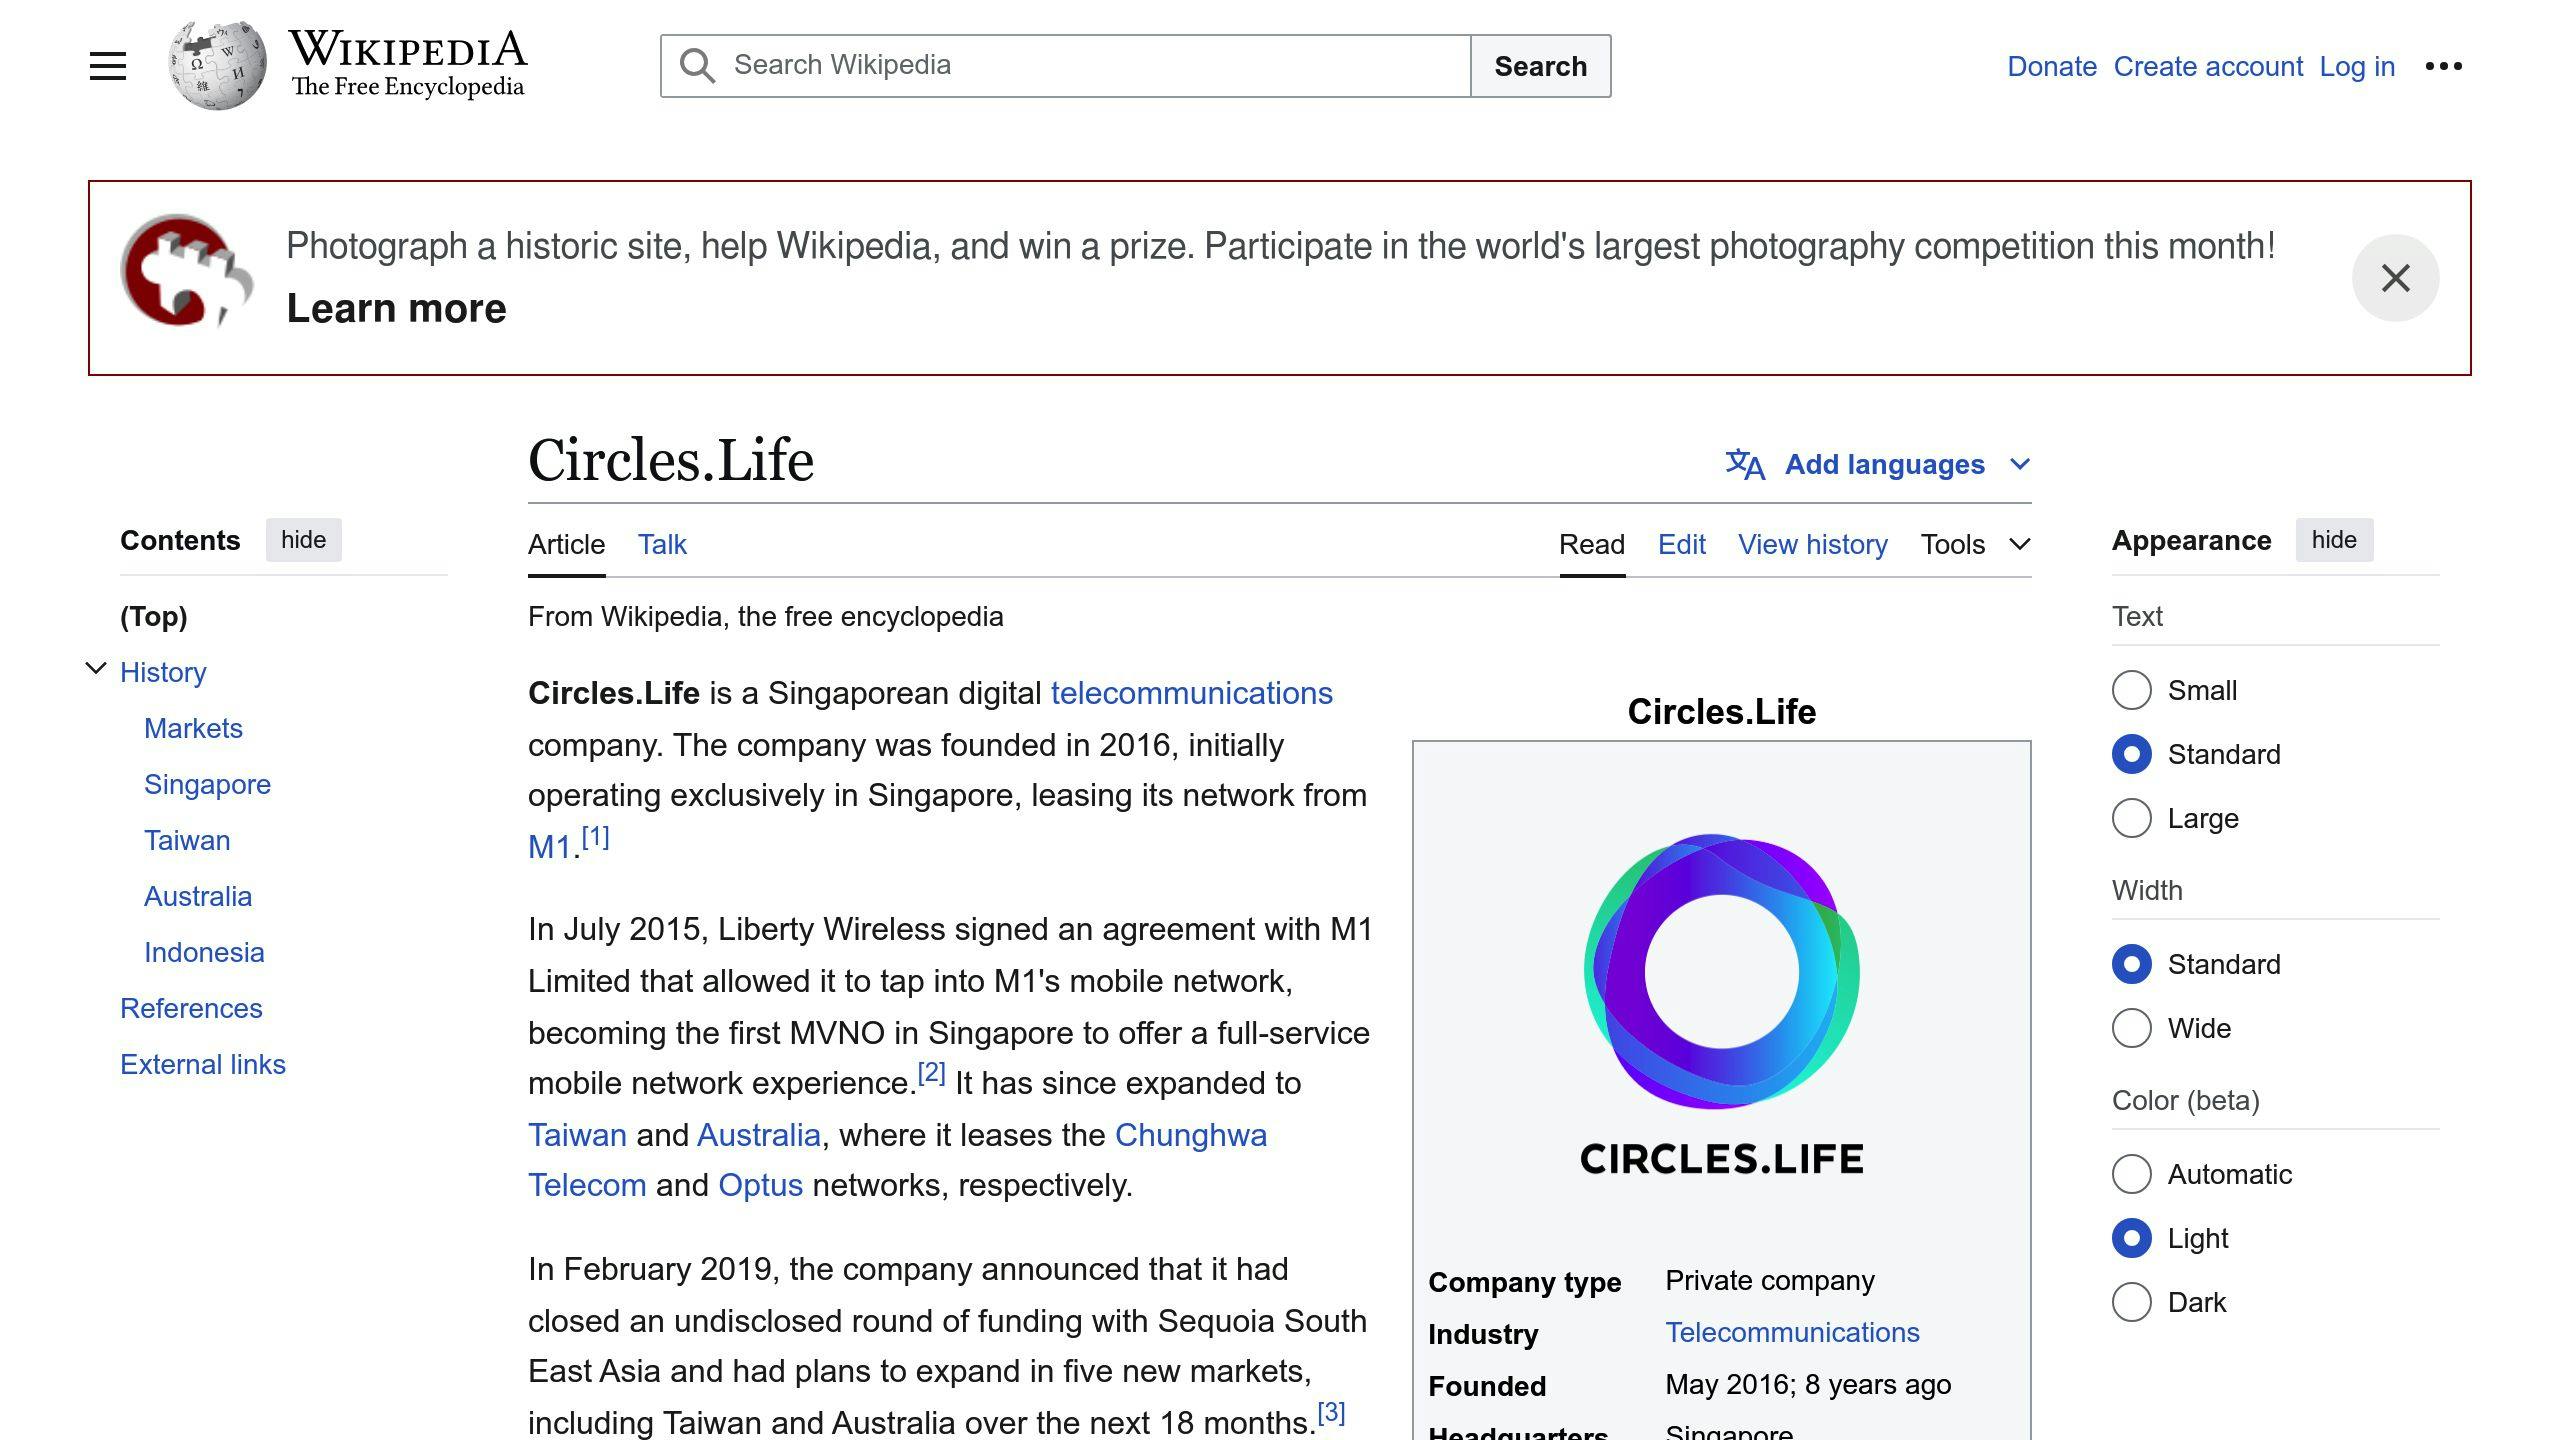Image resolution: width=2560 pixels, height=1440 pixels.
Task: Open the Chunghwa Telecom link
Action: [x=1190, y=1135]
